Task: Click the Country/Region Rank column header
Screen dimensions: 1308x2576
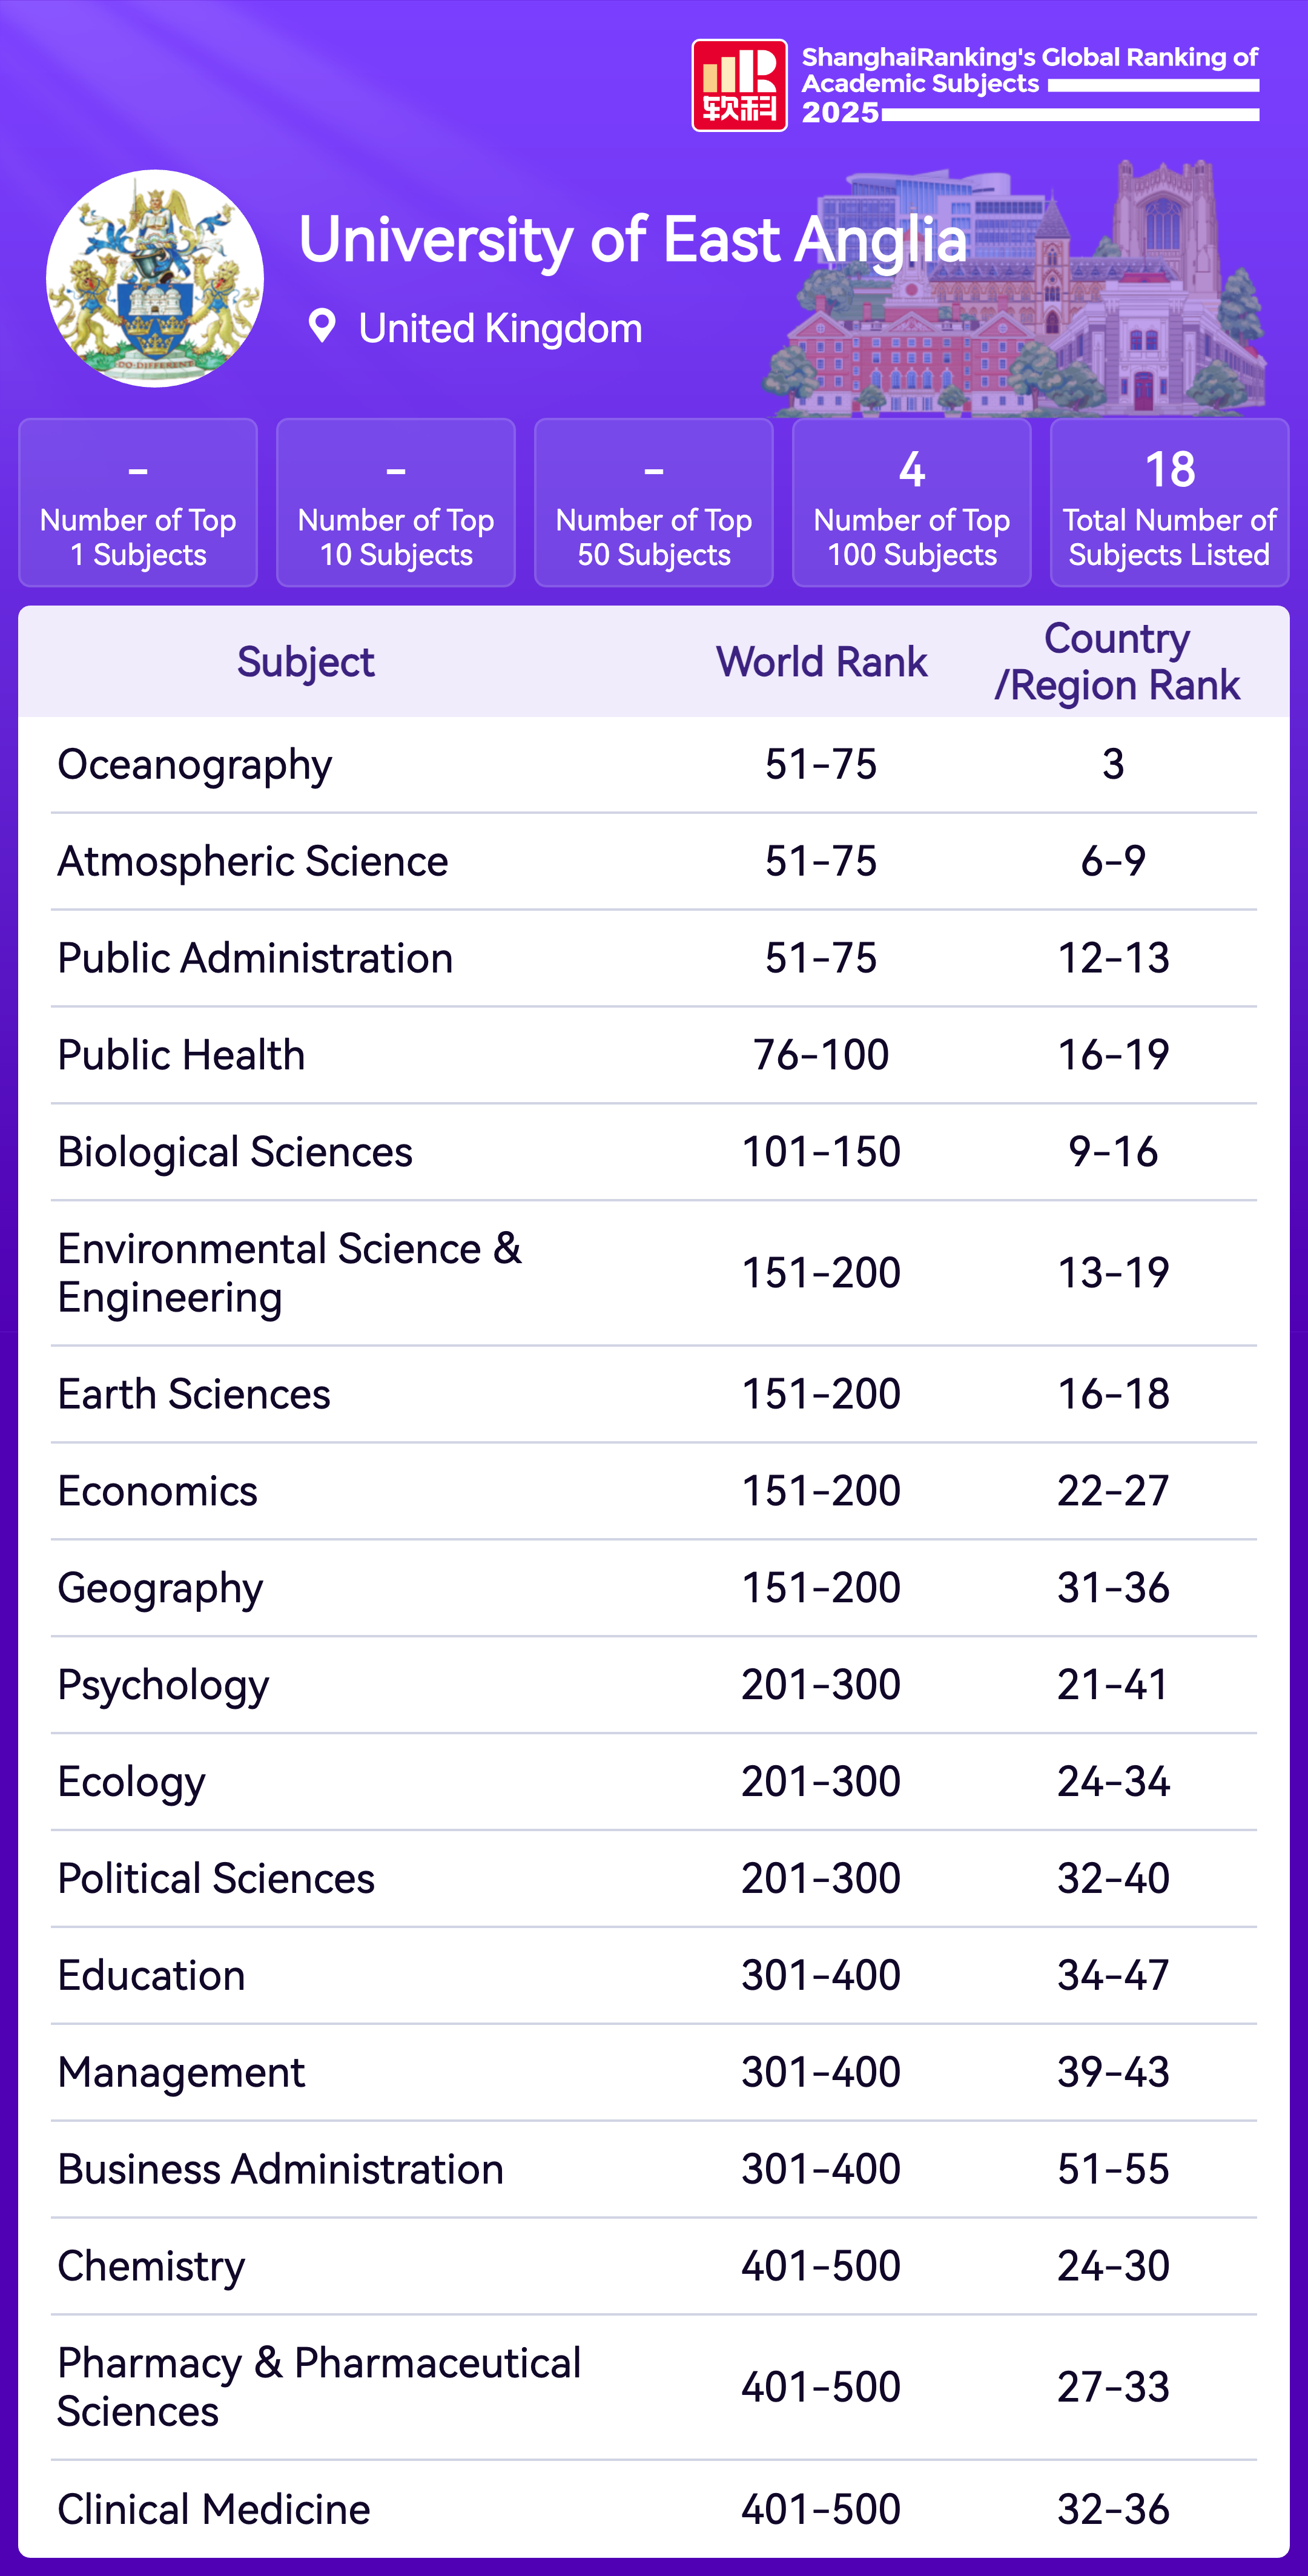Action: pyautogui.click(x=1116, y=662)
